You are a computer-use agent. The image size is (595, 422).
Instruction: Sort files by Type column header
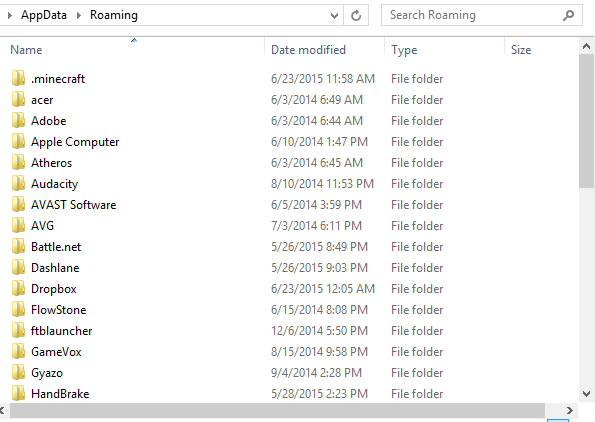[x=404, y=50]
